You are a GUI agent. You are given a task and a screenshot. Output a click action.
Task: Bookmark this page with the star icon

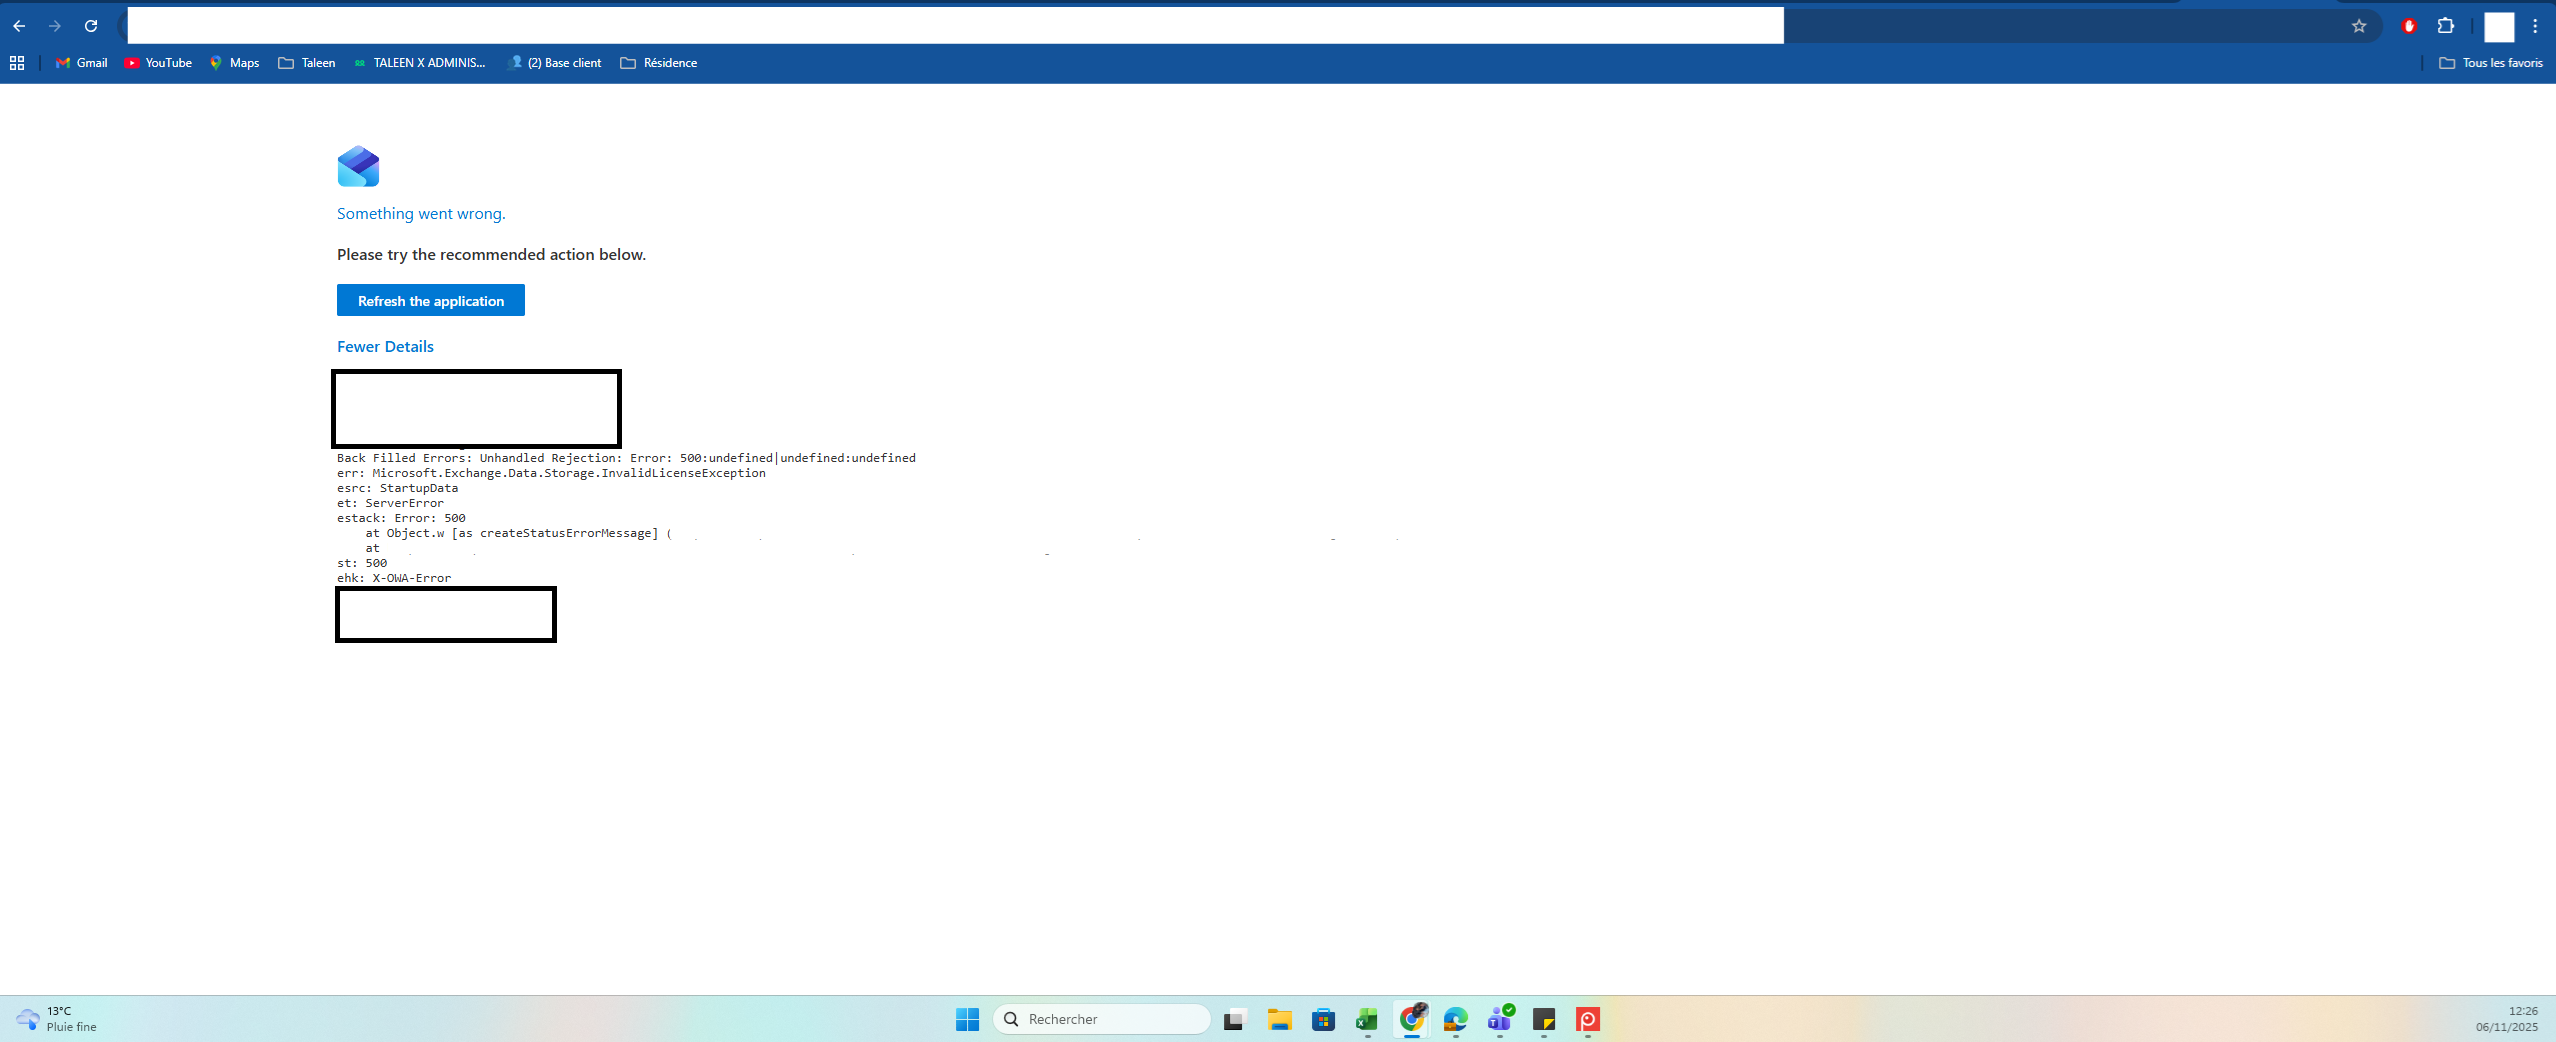pyautogui.click(x=2359, y=26)
